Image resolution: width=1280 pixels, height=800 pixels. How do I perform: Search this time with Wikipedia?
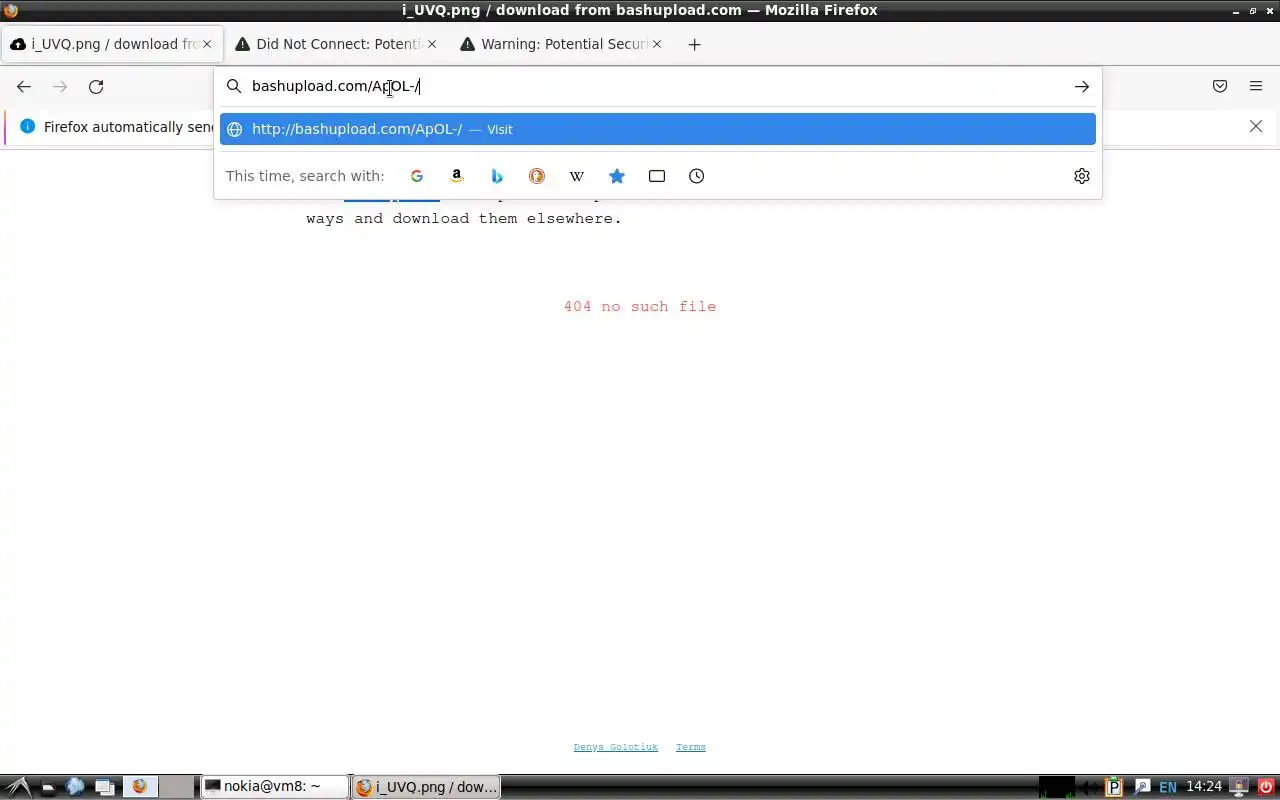click(577, 176)
